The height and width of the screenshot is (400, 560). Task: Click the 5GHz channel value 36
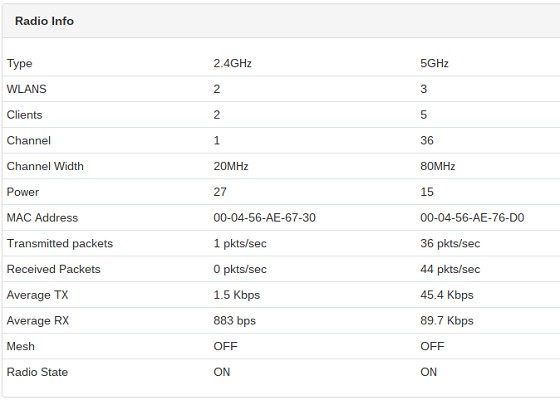click(x=427, y=140)
